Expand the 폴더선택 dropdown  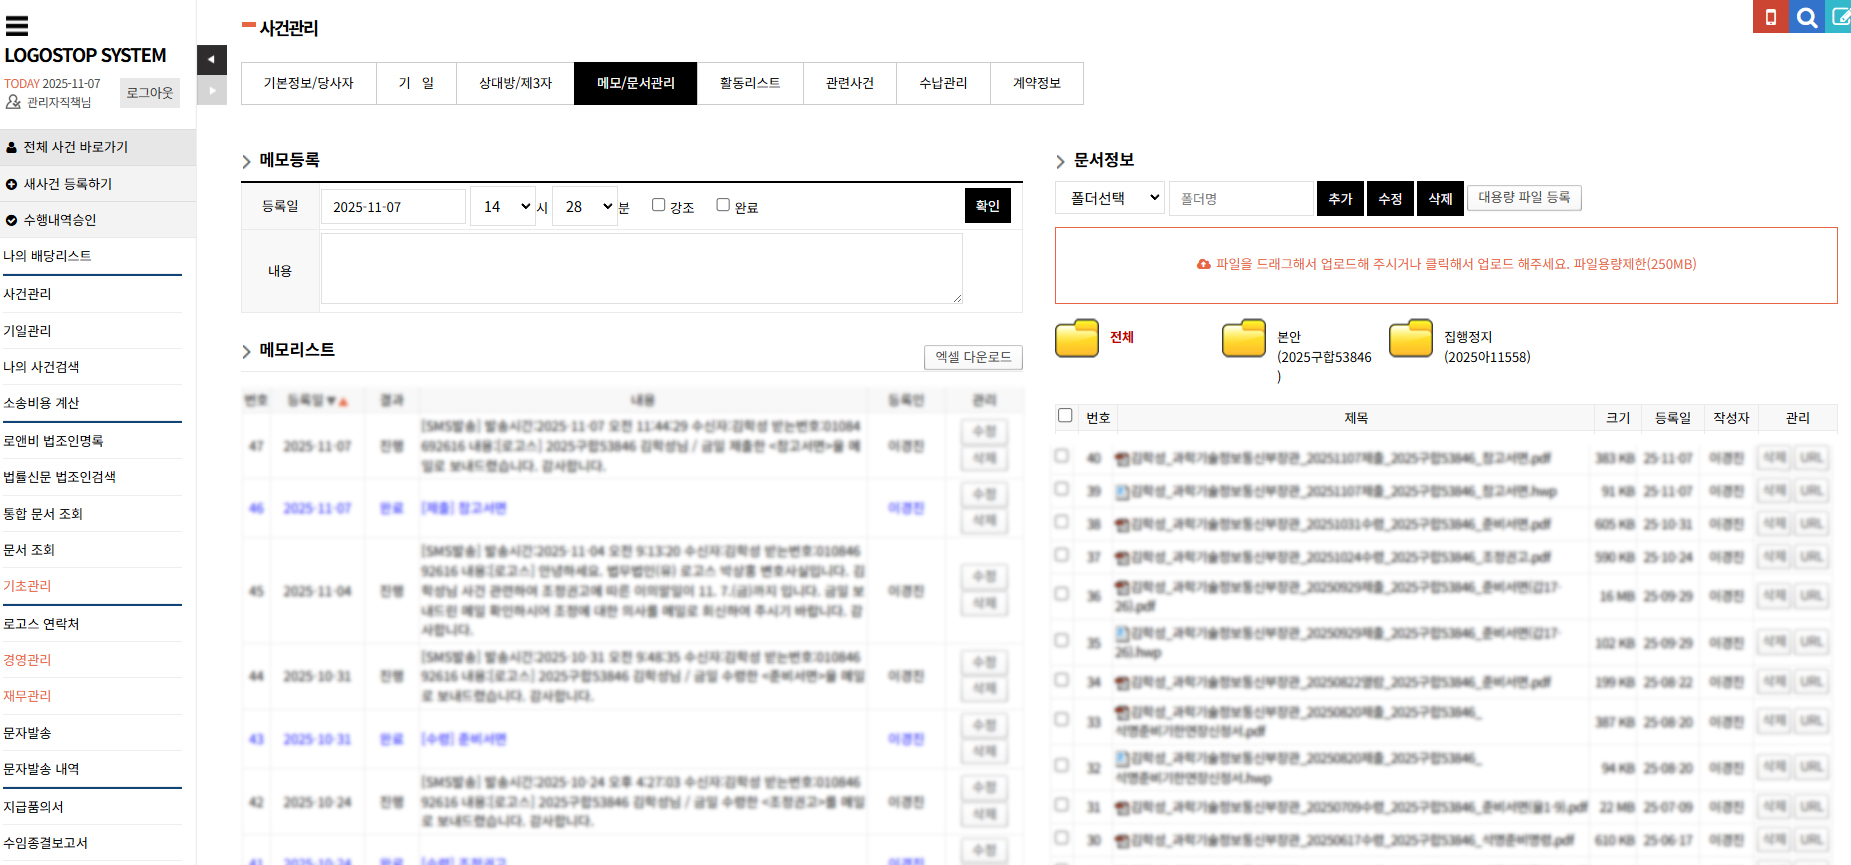pyautogui.click(x=1109, y=198)
